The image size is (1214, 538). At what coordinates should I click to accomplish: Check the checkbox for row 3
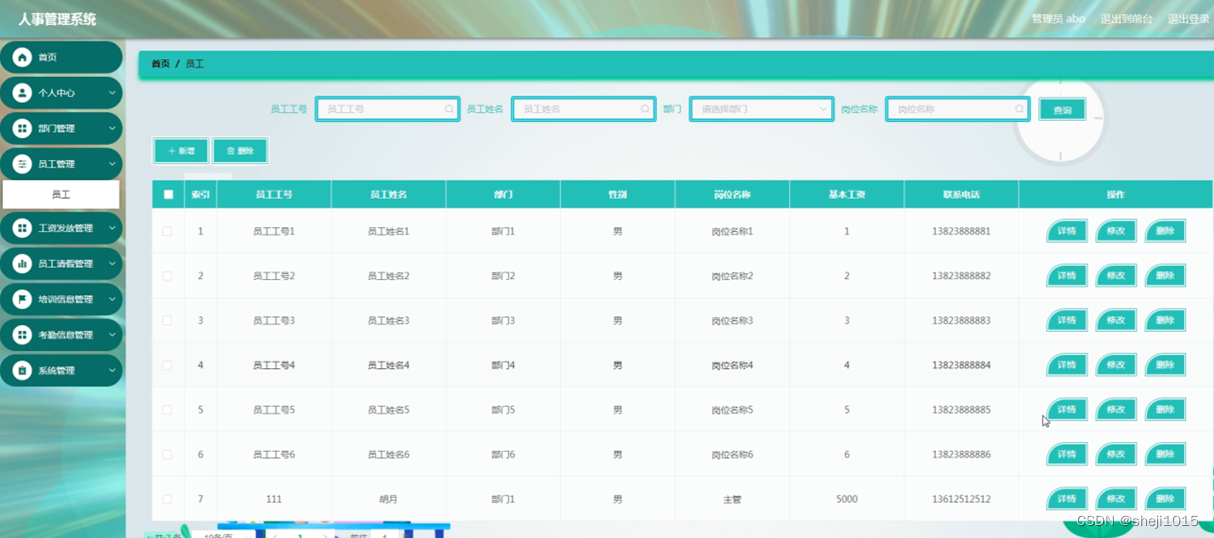tap(167, 321)
